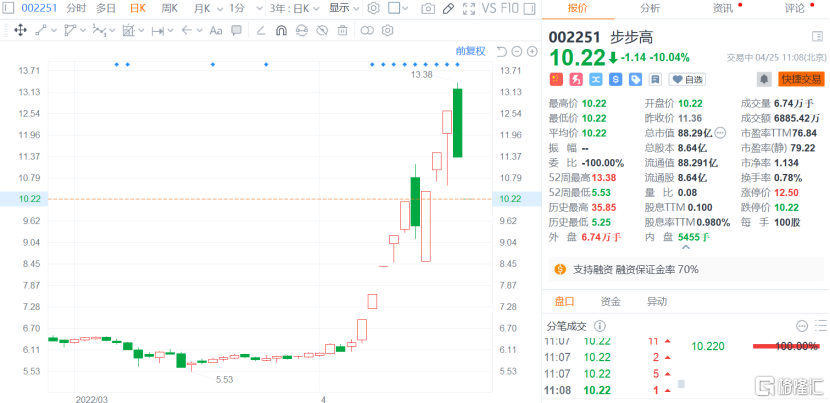
Task: Open drawing toolbar settings gear
Action: 388,30
